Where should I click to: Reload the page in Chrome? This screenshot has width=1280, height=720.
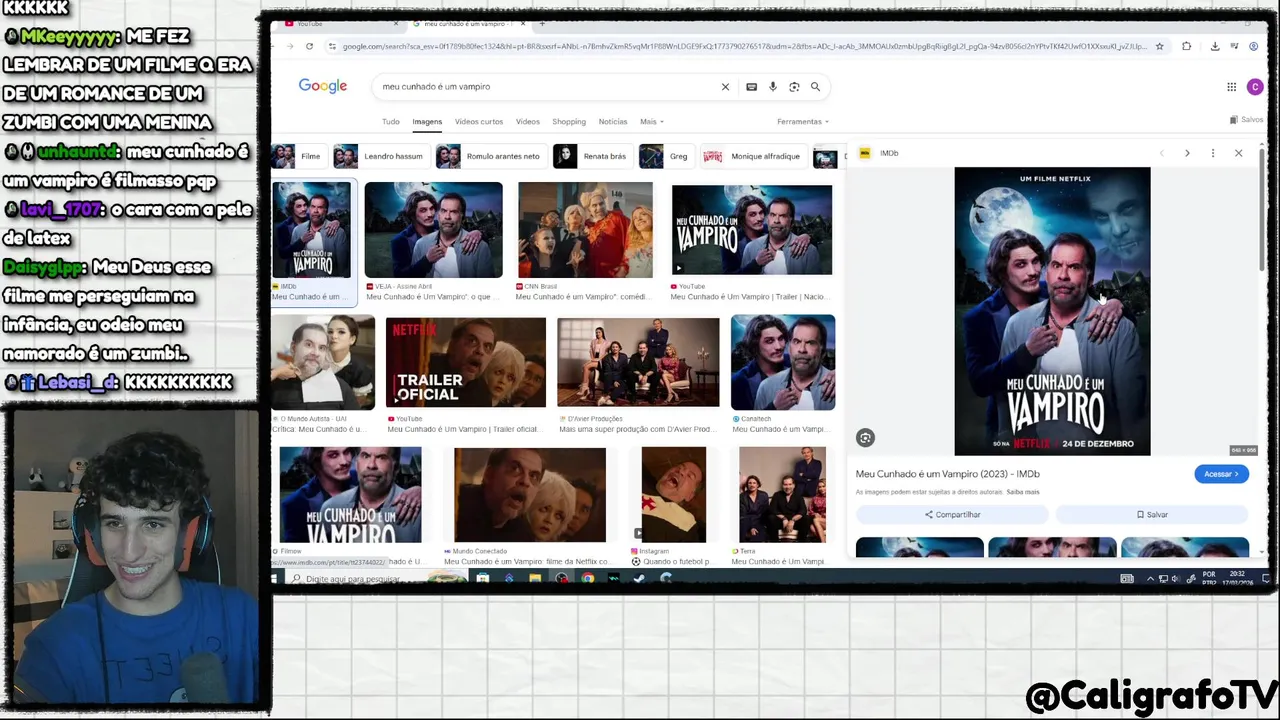point(309,46)
